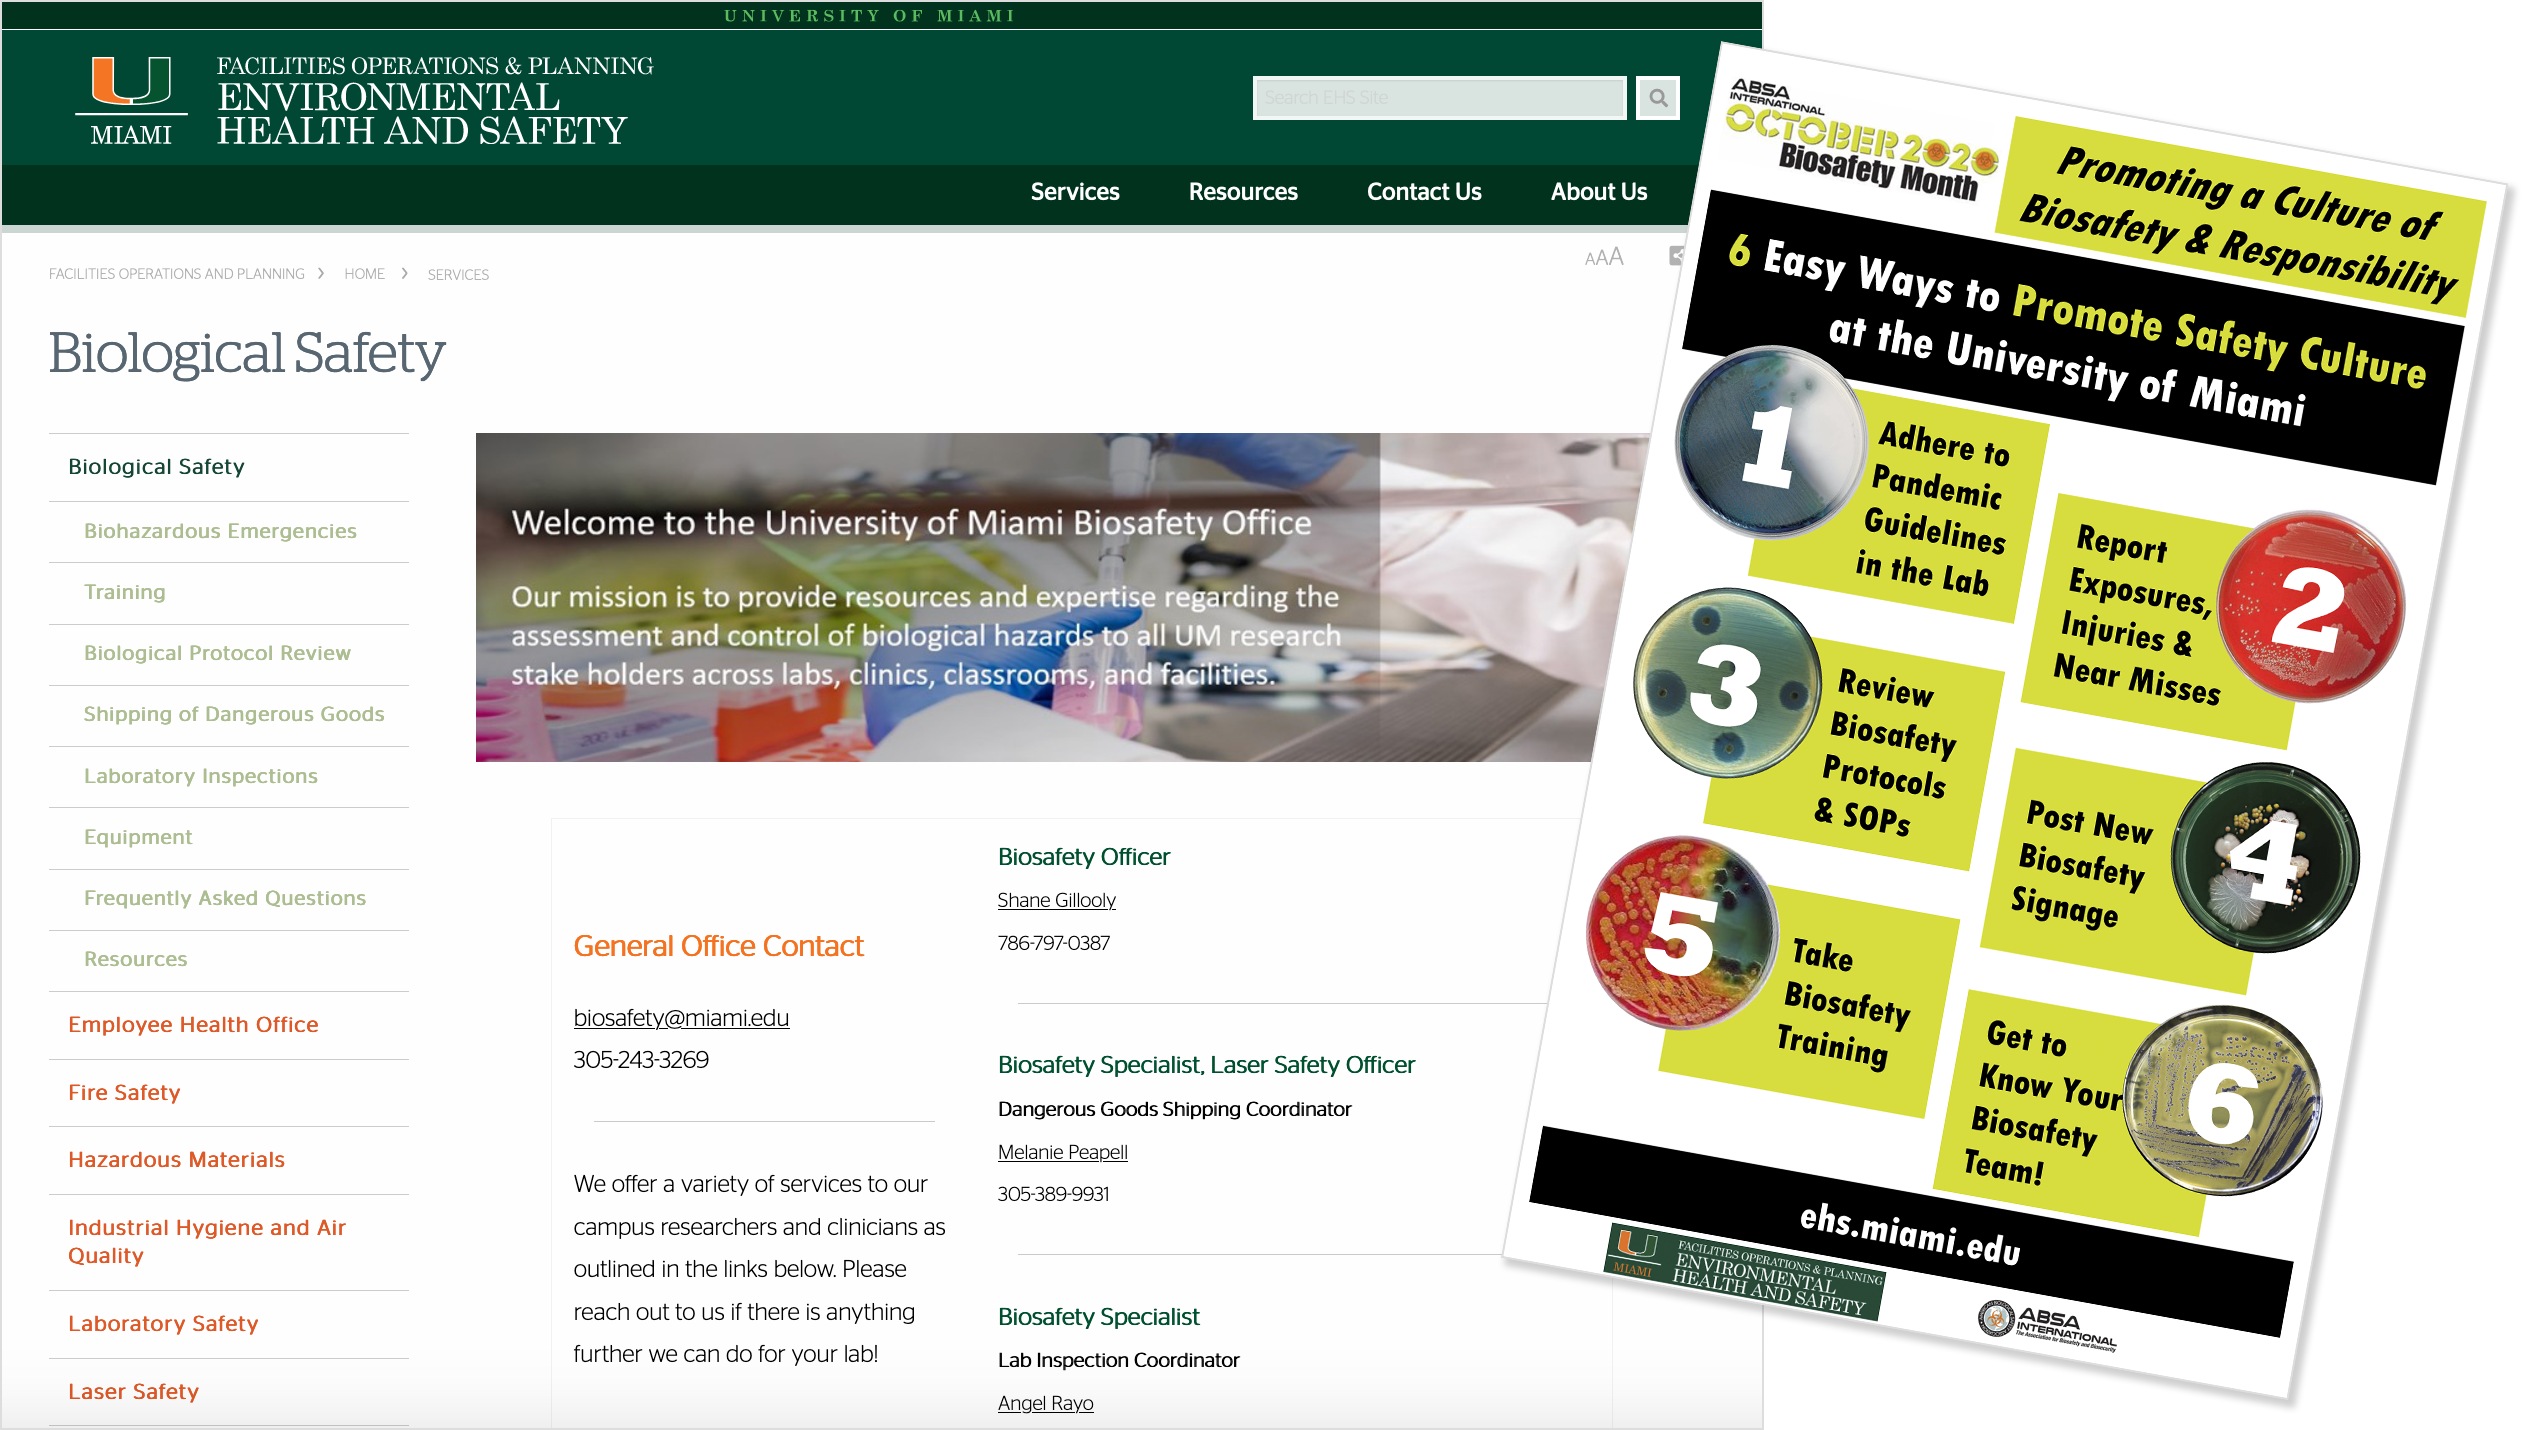Click the phone number 305-243-3269
The width and height of the screenshot is (2548, 1430).
click(641, 1060)
